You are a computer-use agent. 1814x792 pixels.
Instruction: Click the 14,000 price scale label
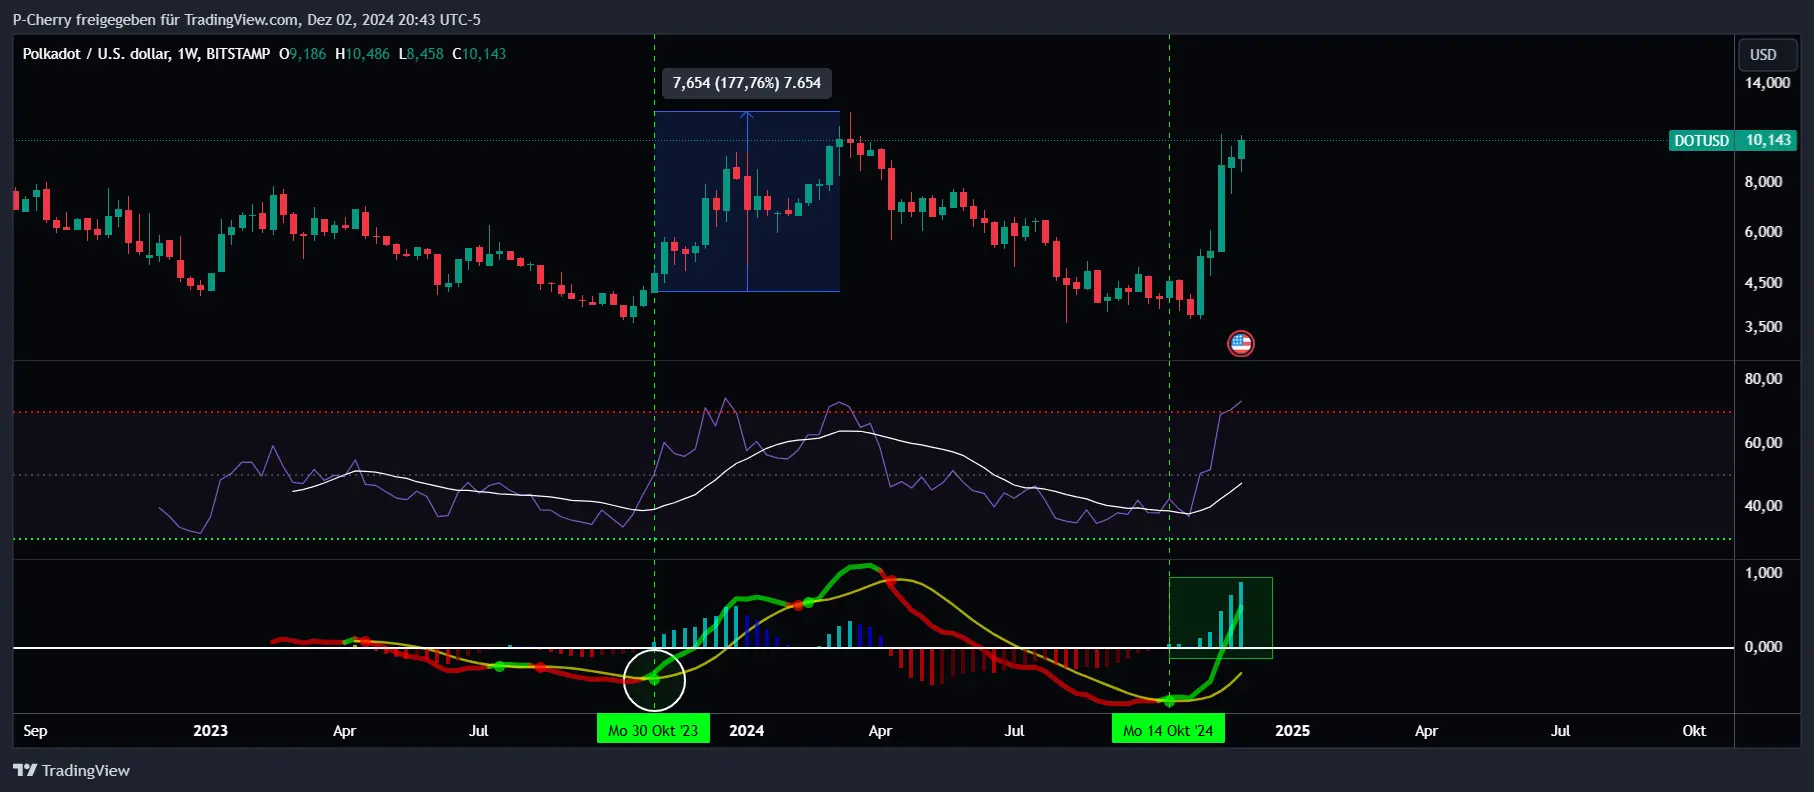coord(1767,83)
